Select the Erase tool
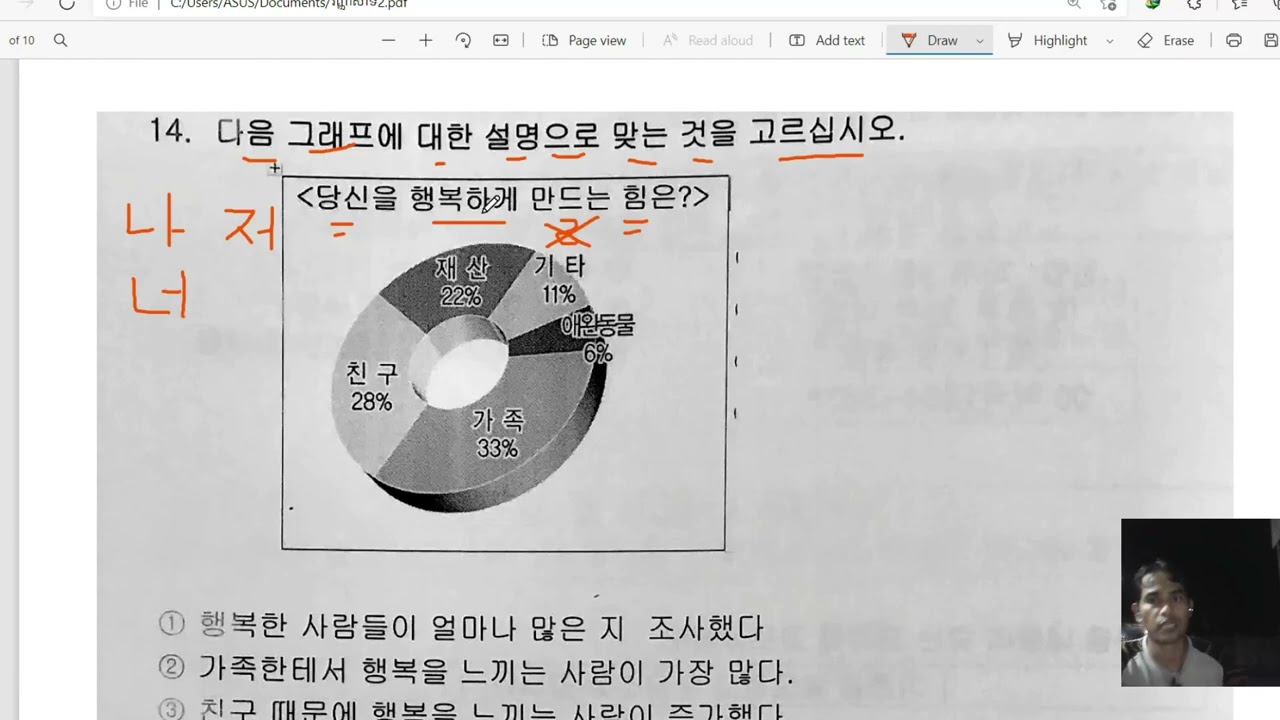Image resolution: width=1280 pixels, height=720 pixels. tap(1166, 40)
